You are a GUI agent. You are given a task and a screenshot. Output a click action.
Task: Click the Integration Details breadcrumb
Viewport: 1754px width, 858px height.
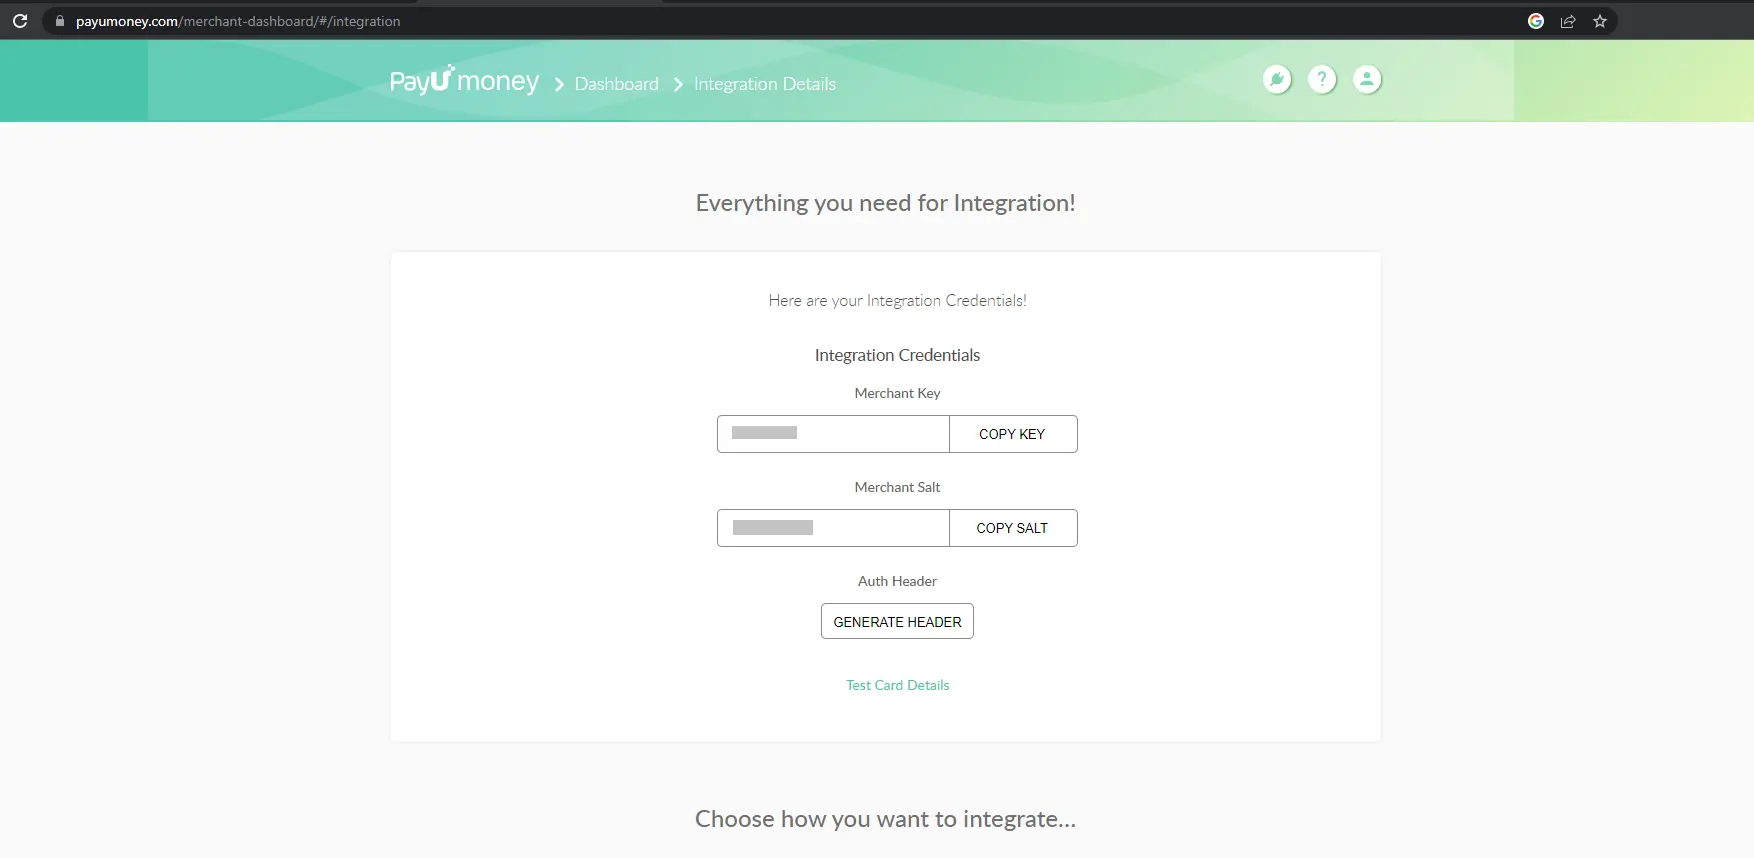[x=765, y=84]
